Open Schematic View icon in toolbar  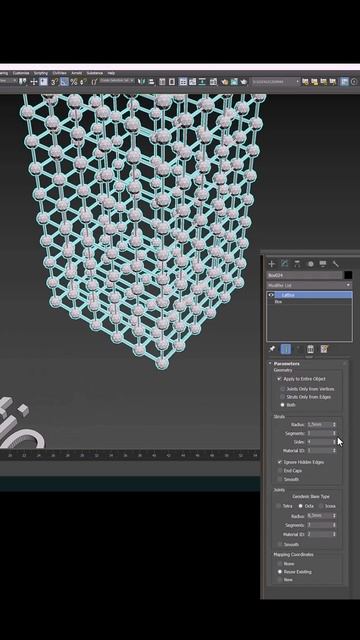point(202,82)
